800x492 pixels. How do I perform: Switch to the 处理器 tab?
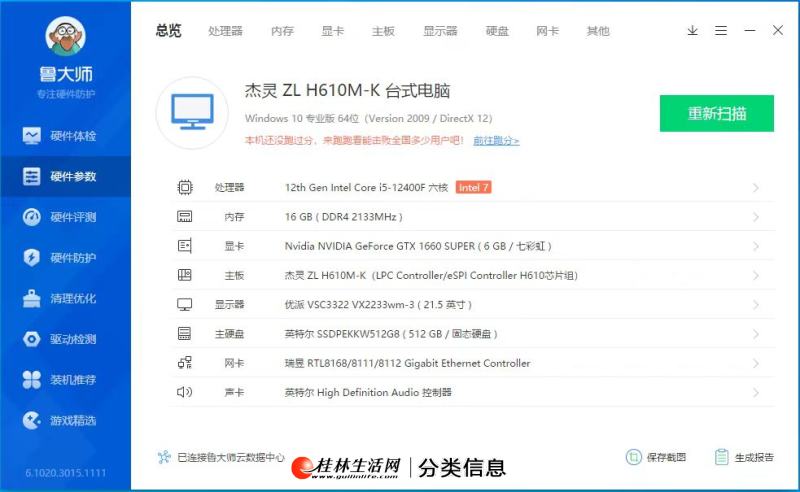226,31
